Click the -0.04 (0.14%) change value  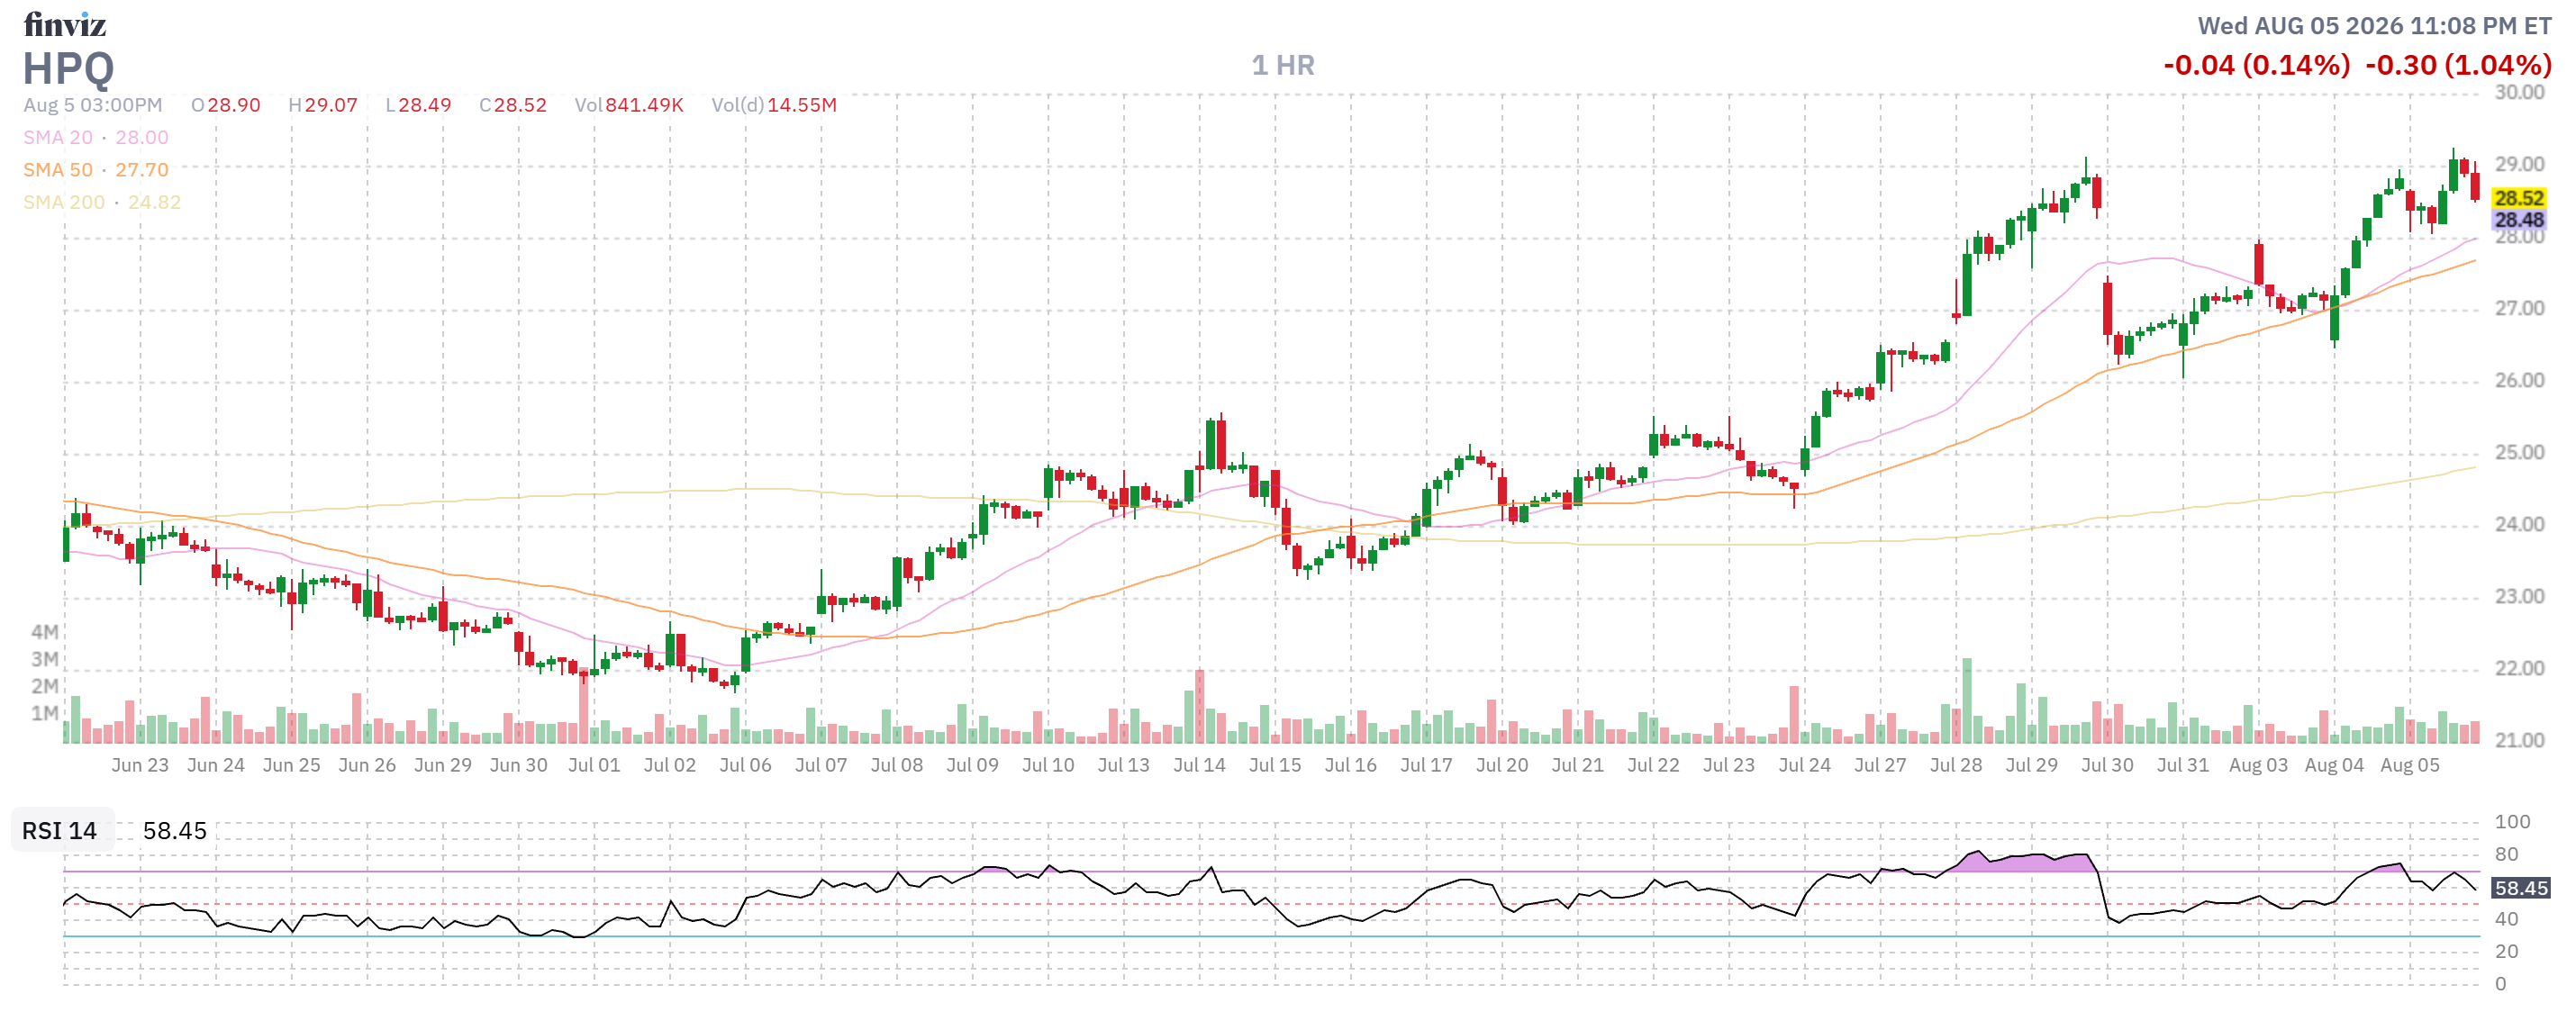point(2256,66)
